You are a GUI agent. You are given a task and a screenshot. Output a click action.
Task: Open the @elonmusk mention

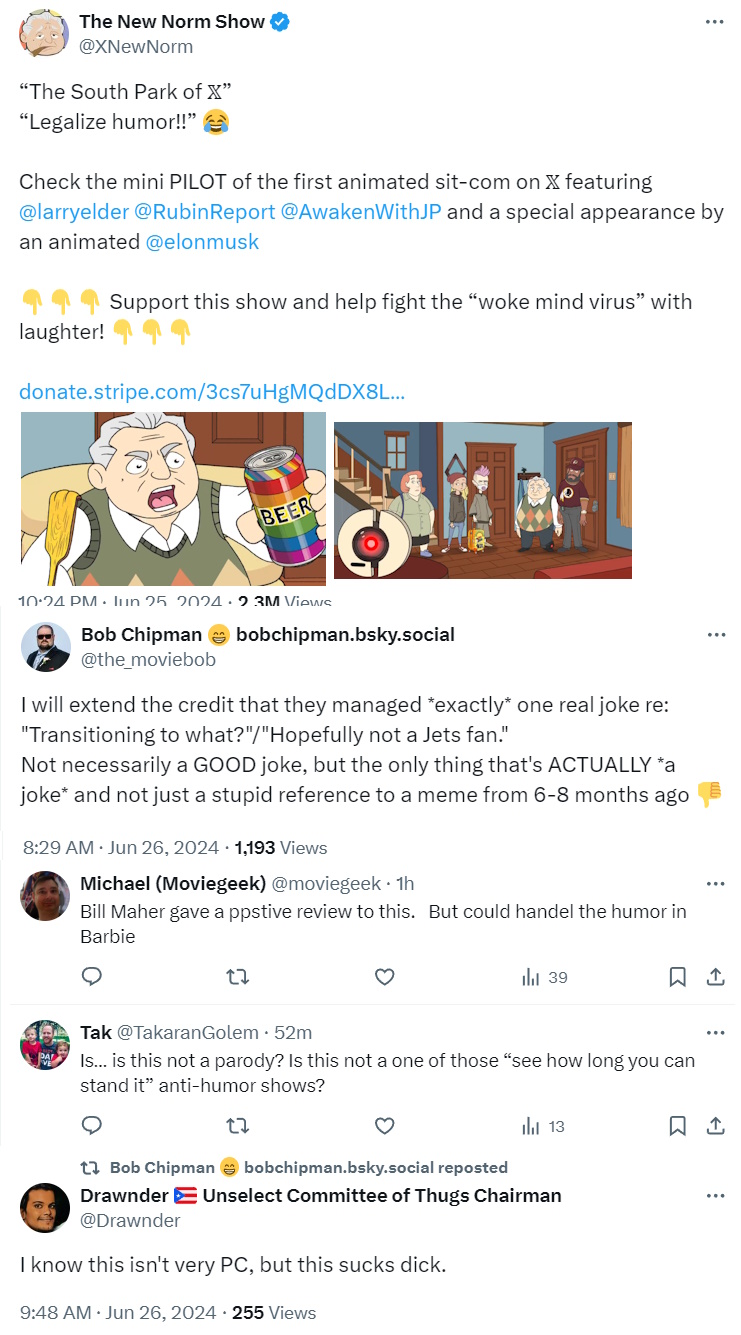coord(203,242)
